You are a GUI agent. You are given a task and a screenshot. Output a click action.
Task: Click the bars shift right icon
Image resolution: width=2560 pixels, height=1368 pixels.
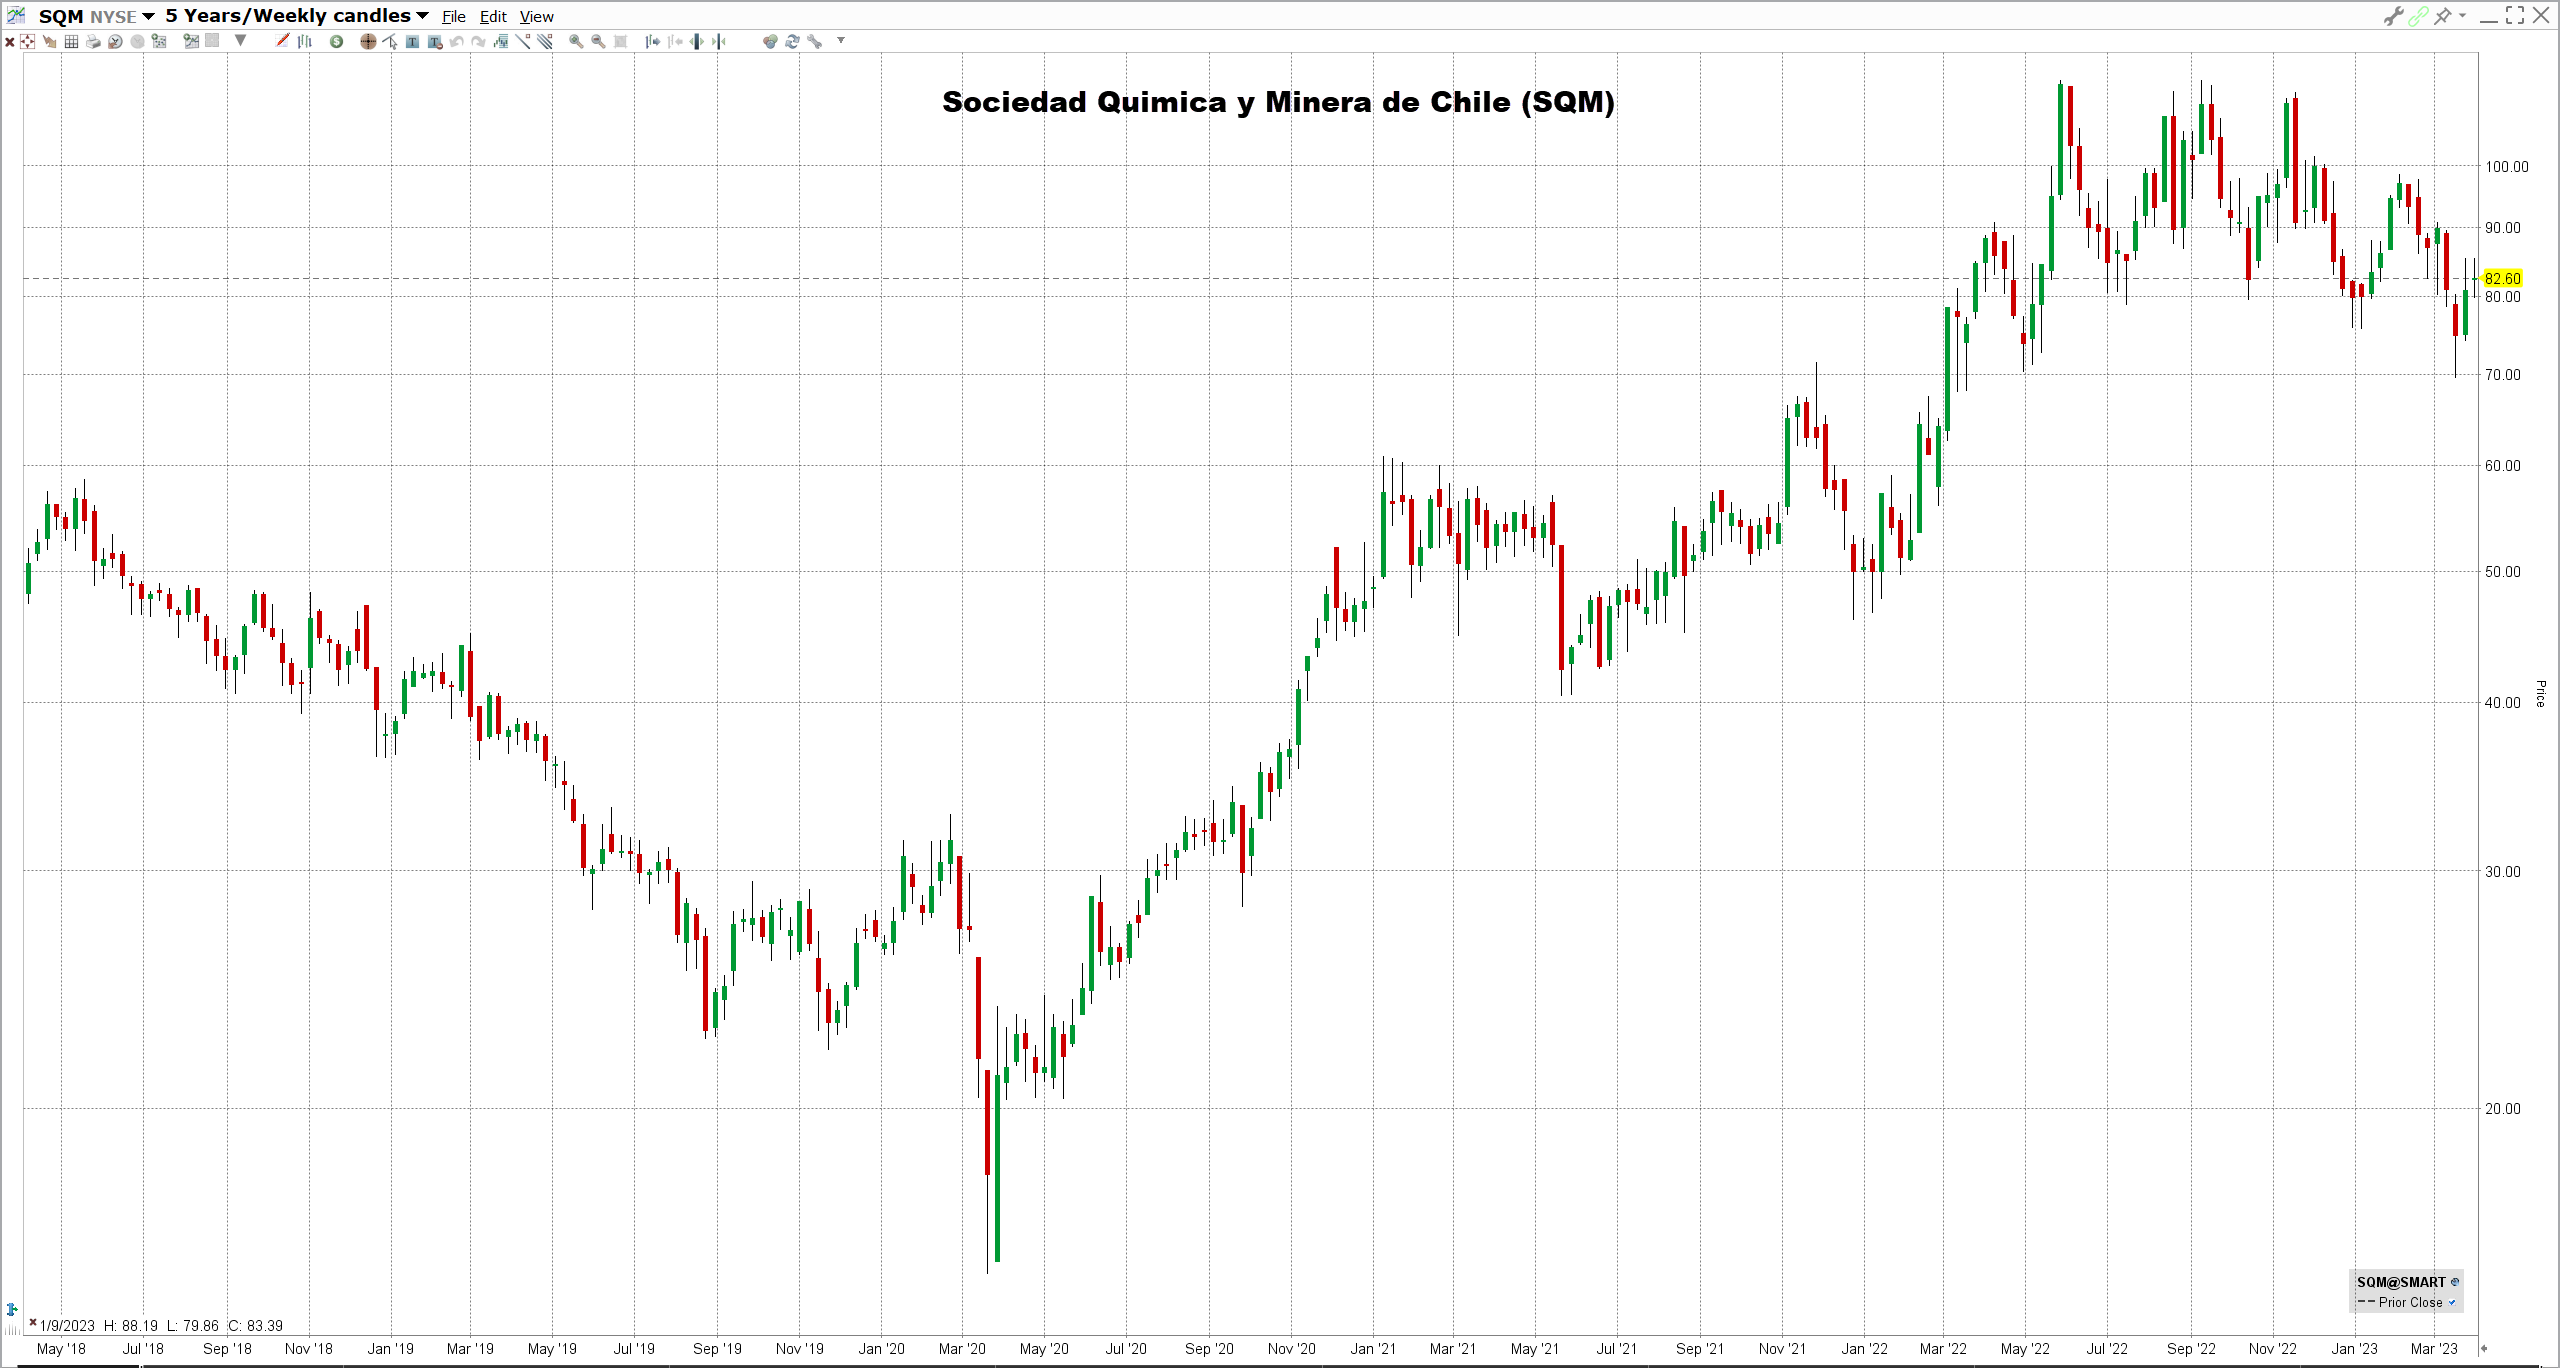click(x=652, y=41)
